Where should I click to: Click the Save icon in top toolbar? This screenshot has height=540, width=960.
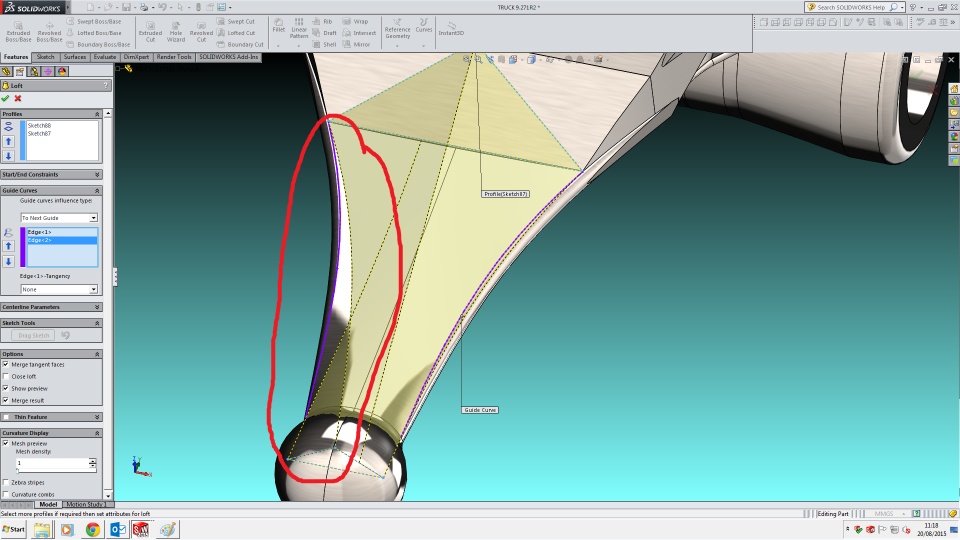(x=126, y=7)
